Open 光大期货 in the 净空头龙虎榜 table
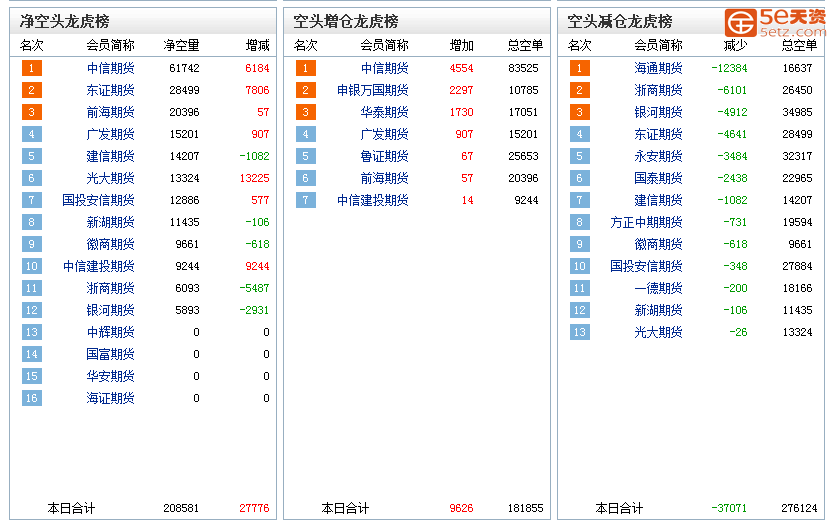Viewport: 832px width, 529px height. pyautogui.click(x=110, y=178)
